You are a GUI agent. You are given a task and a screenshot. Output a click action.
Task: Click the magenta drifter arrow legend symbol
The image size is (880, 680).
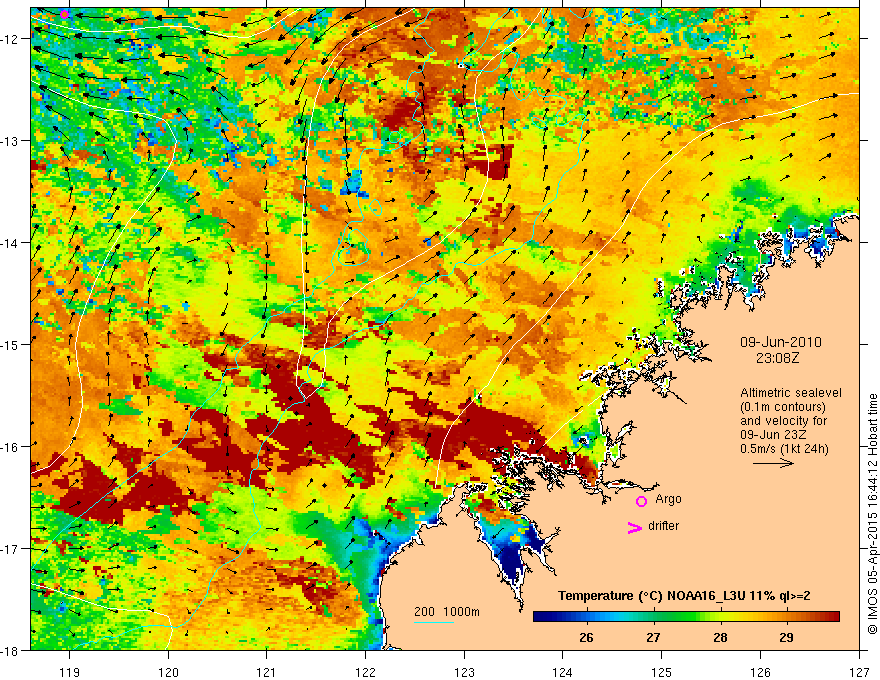point(634,527)
